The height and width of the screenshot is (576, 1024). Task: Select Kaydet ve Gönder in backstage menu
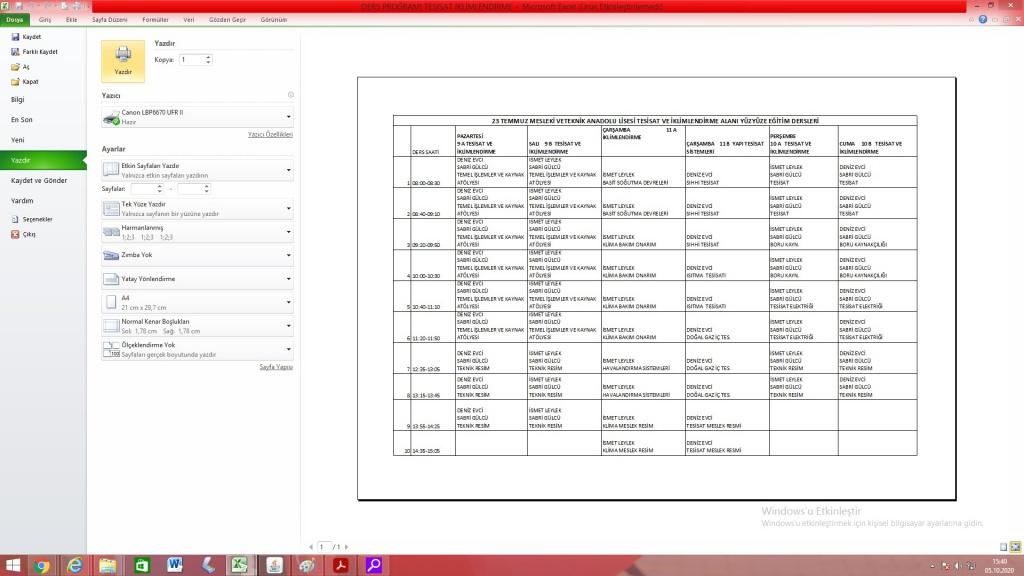pos(38,180)
